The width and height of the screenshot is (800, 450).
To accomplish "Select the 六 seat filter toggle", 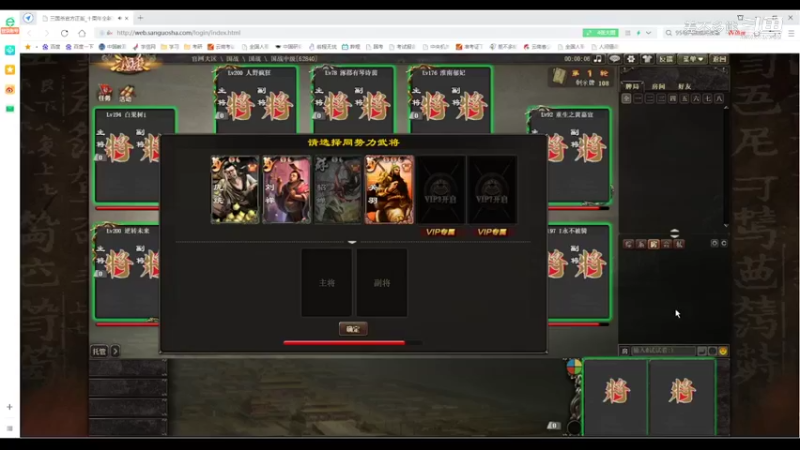I will 696,98.
